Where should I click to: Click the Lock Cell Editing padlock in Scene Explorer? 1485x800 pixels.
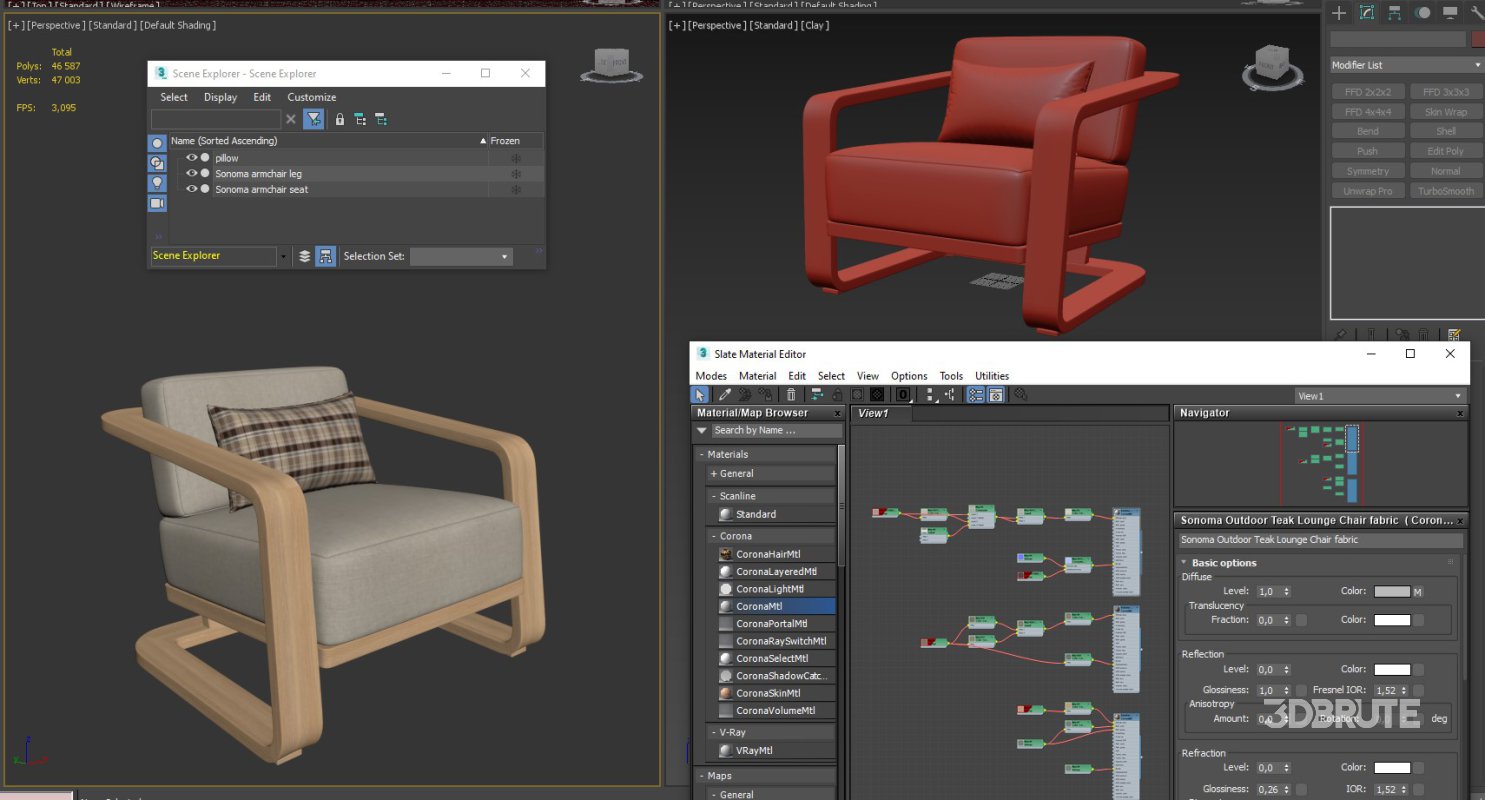pyautogui.click(x=340, y=119)
